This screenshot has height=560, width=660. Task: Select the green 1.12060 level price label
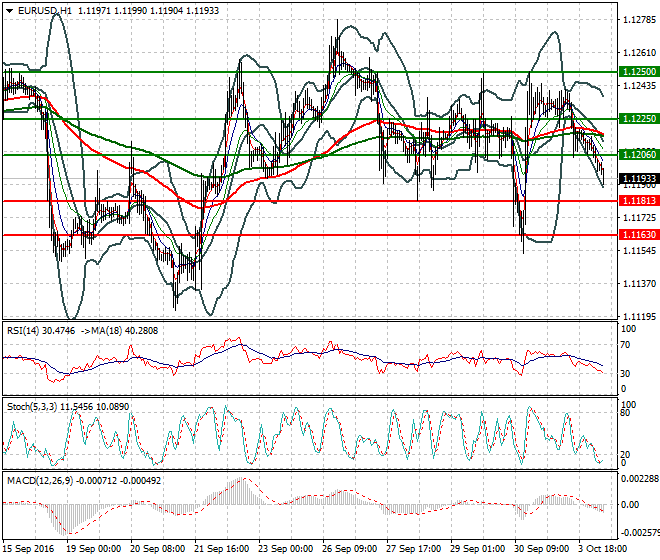640,155
